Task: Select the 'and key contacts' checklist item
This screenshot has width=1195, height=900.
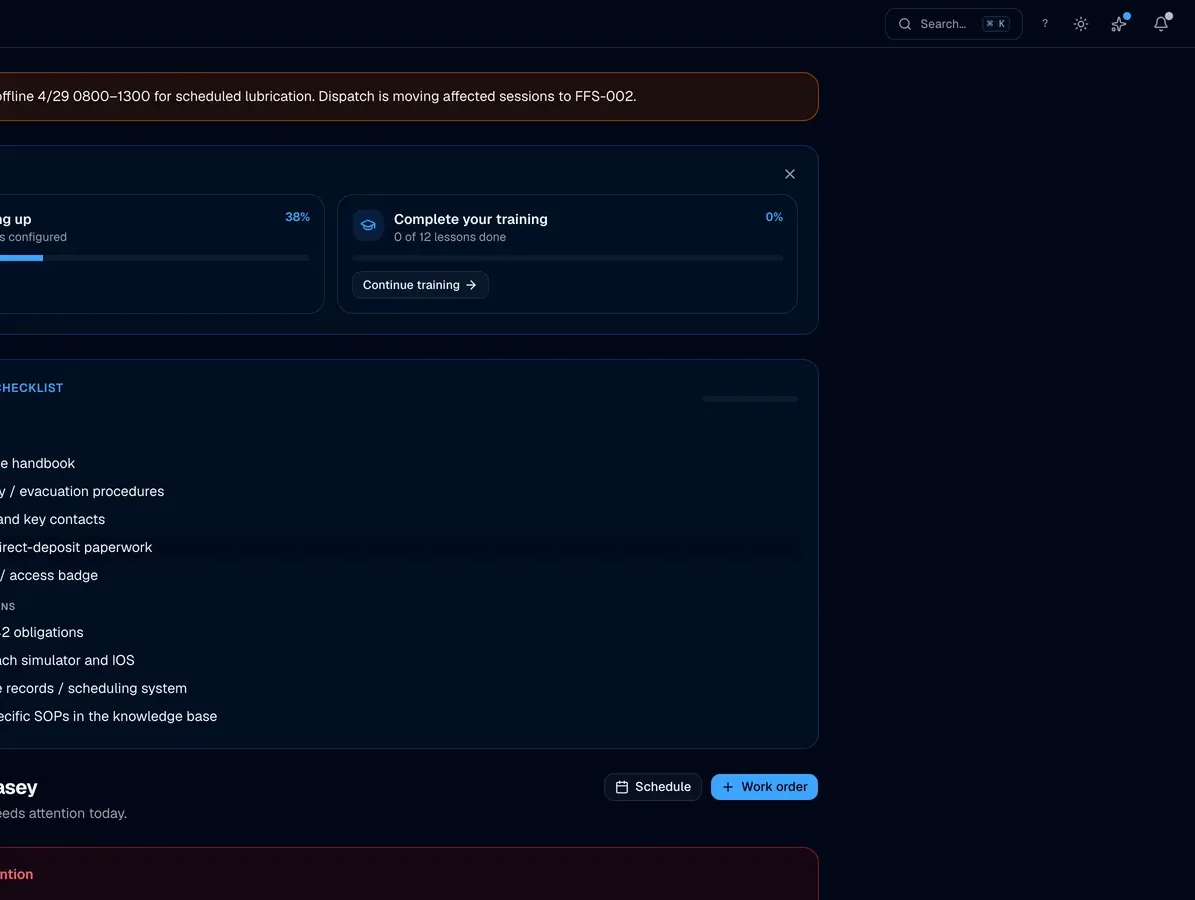Action: (x=53, y=520)
